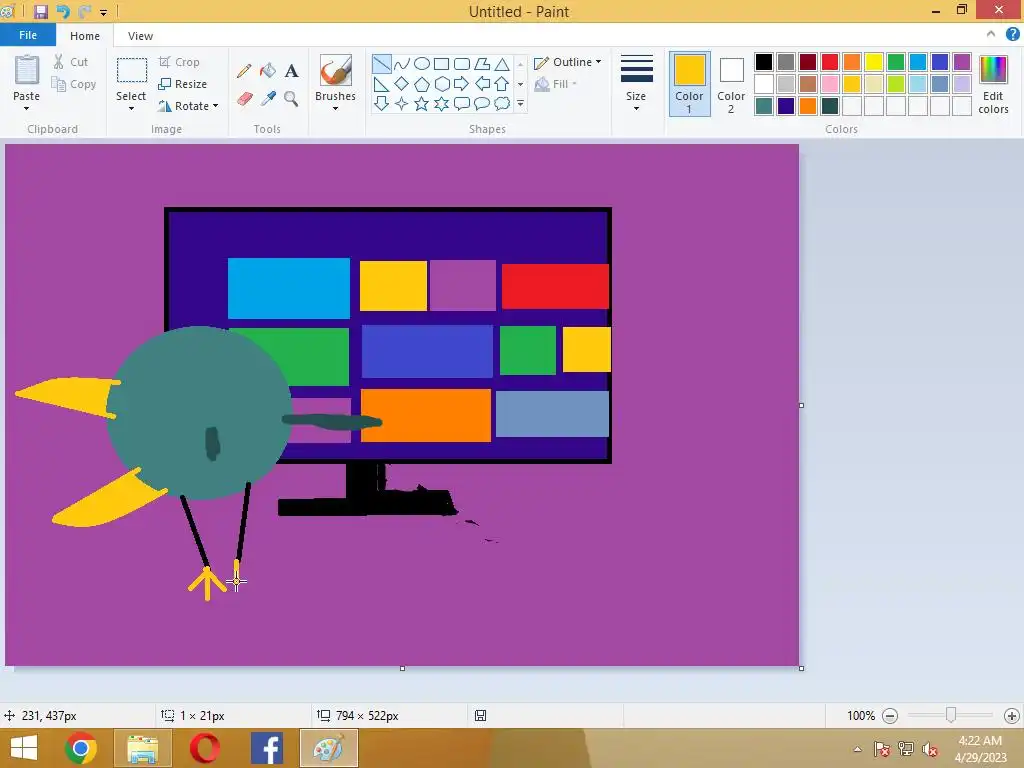The width and height of the screenshot is (1024, 768).
Task: Open File Explorer from the taskbar
Action: [x=143, y=748]
